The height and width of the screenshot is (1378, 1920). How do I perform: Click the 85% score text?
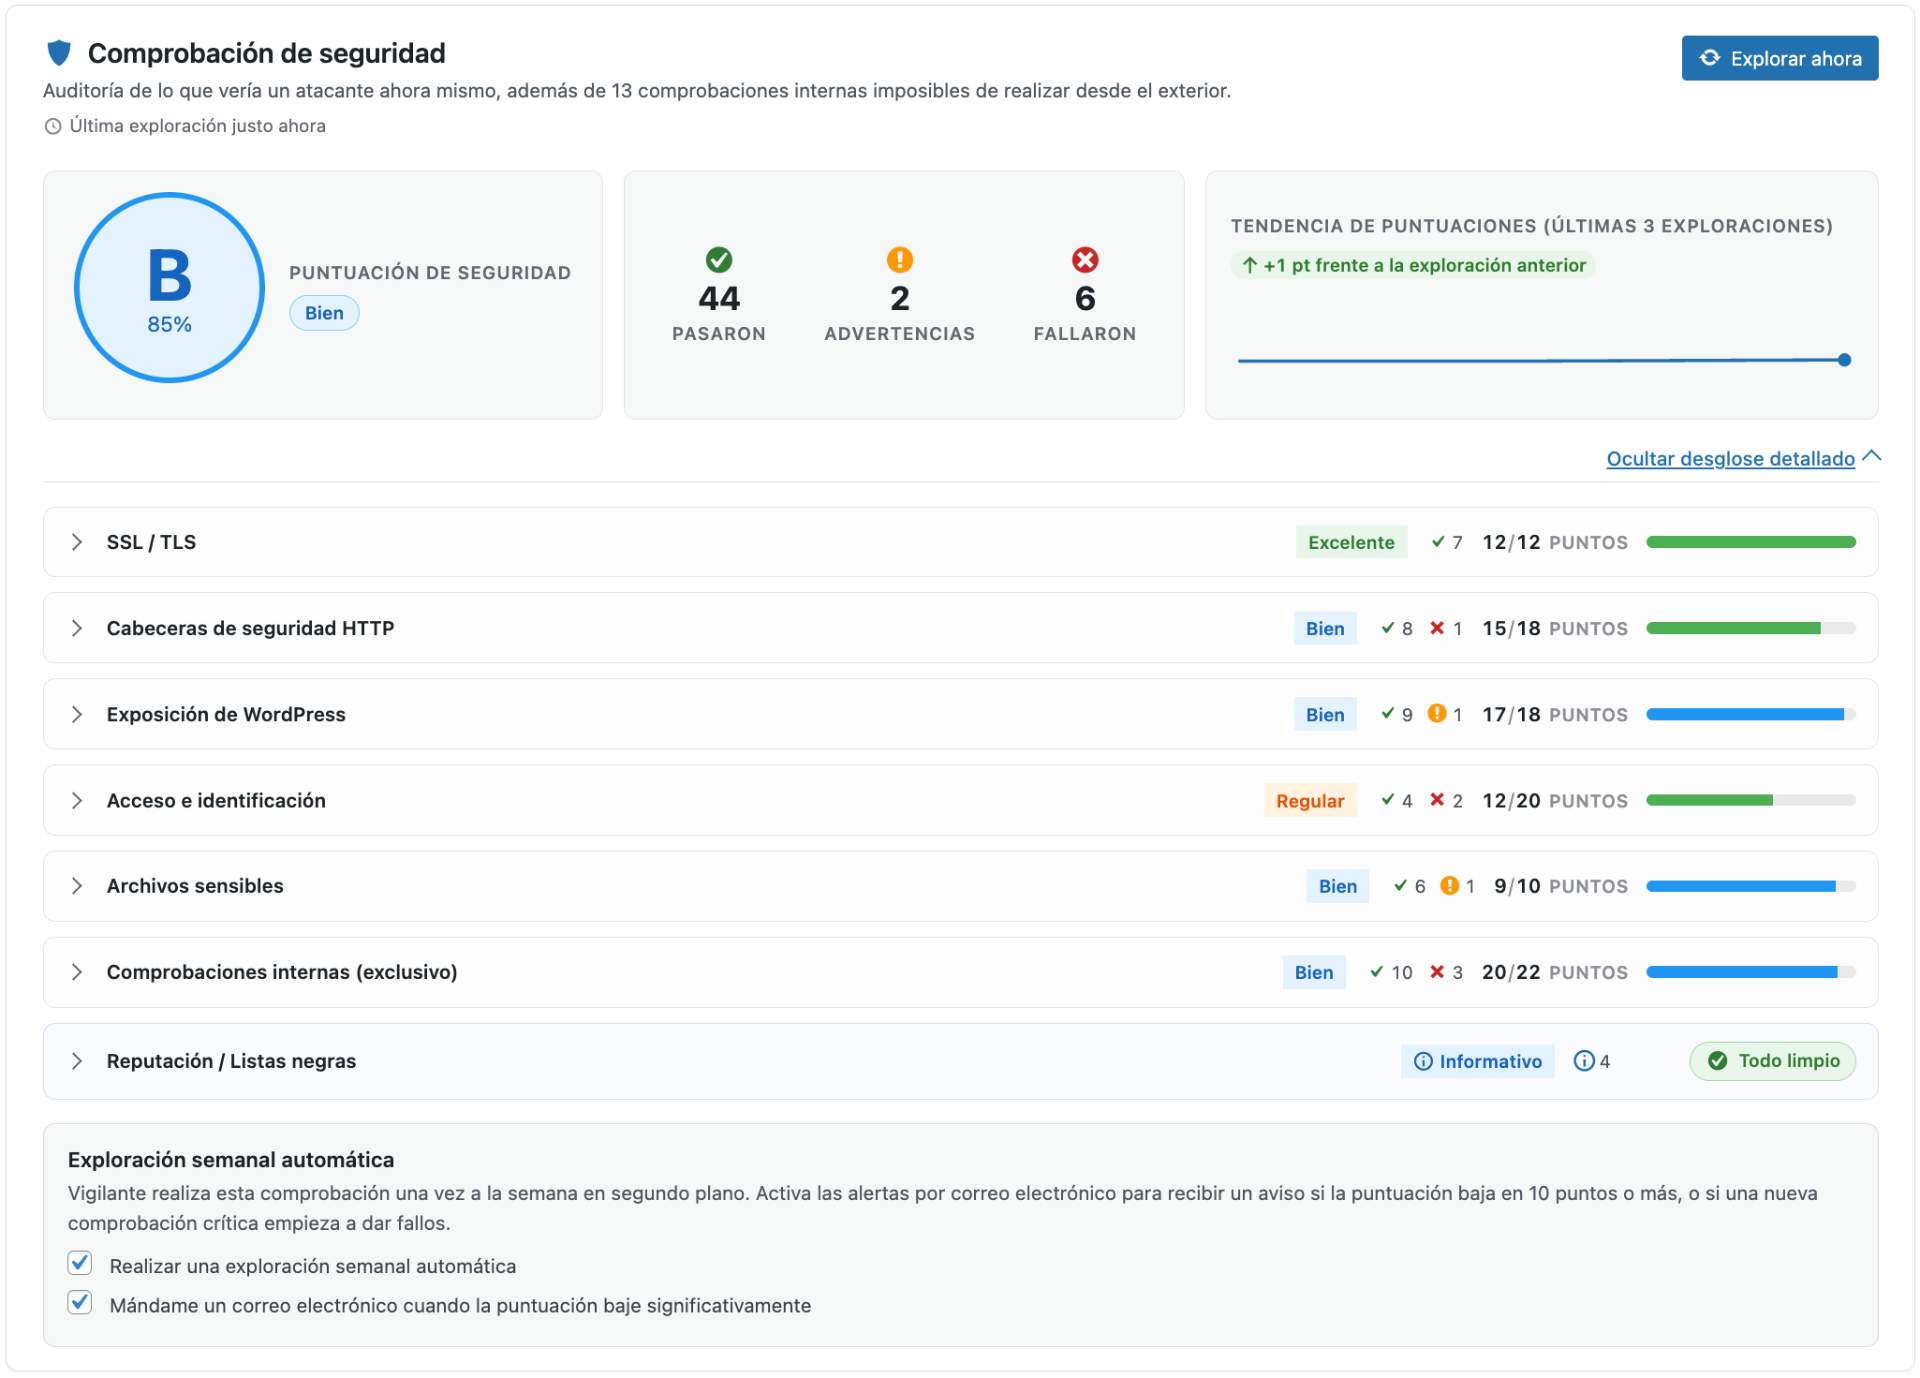pos(169,324)
